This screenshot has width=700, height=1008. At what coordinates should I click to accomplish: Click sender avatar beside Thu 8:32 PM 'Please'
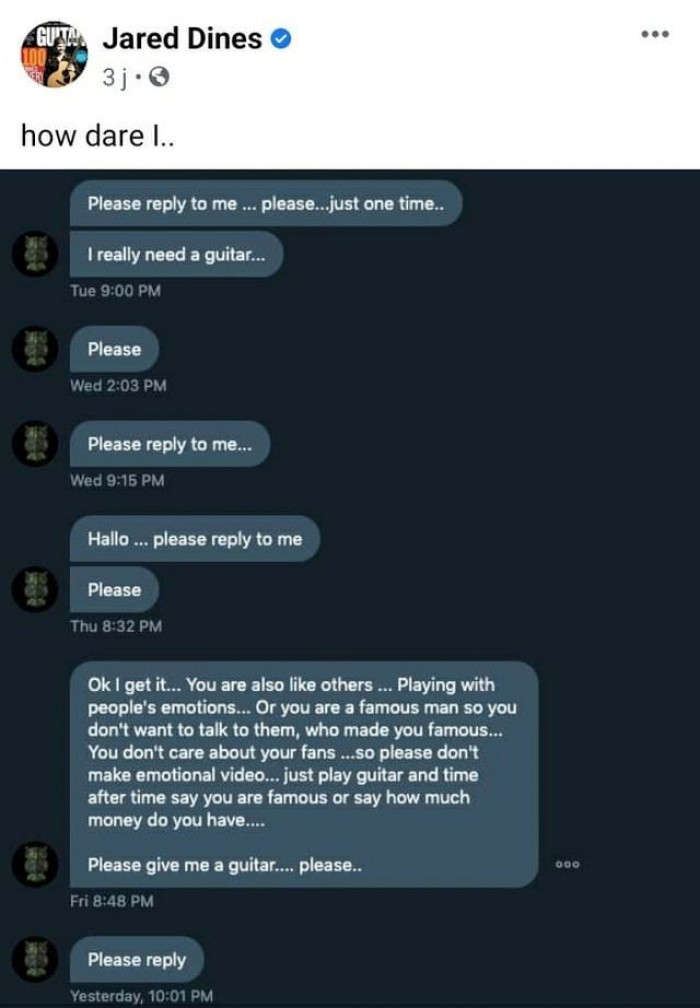point(35,589)
